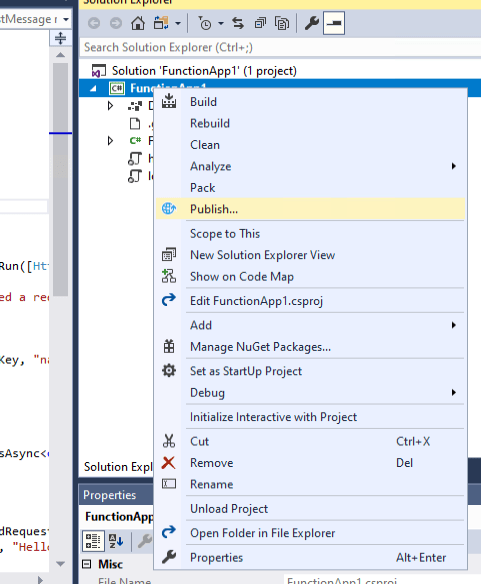481x584 pixels.
Task: Toggle Show All Files icon
Action: click(x=282, y=23)
